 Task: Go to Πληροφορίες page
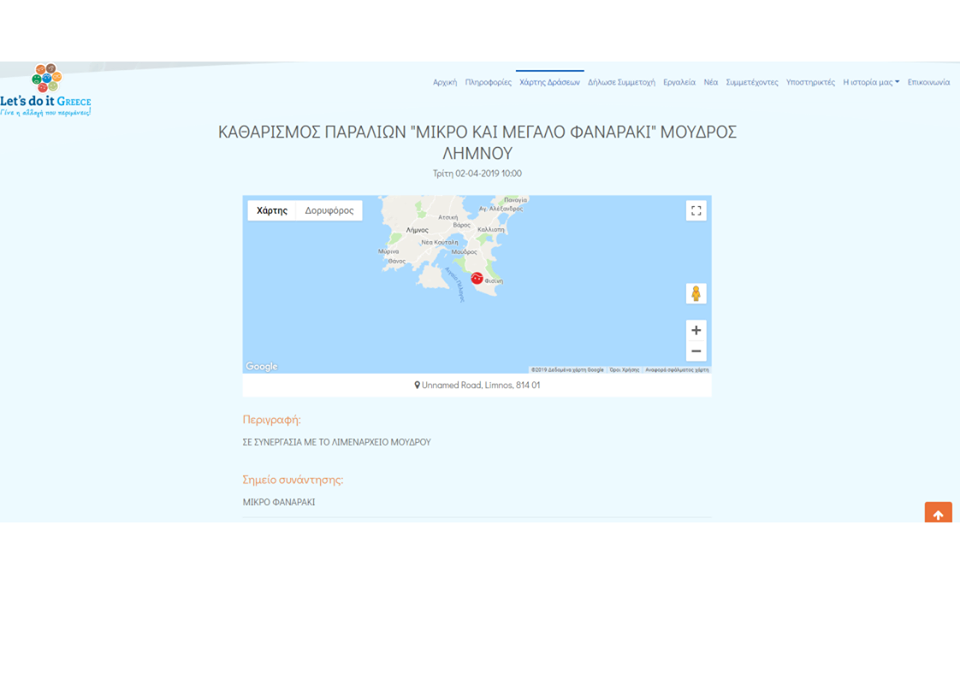pyautogui.click(x=488, y=82)
